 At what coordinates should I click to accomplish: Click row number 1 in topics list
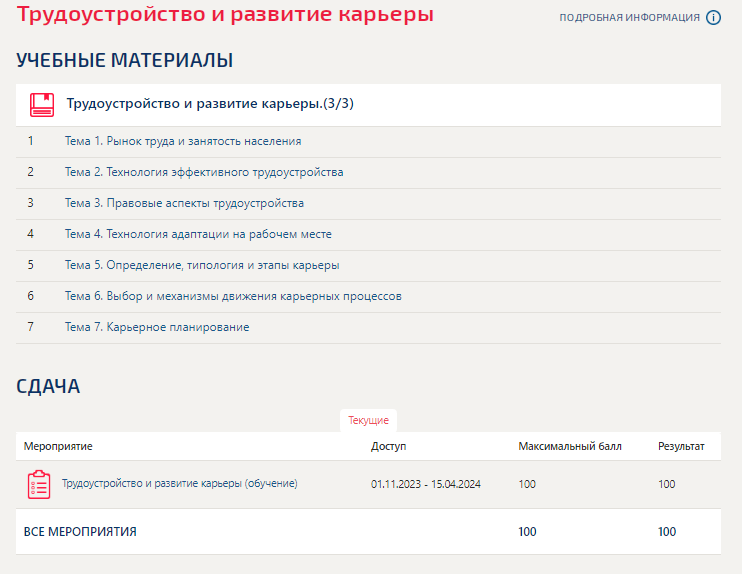click(31, 141)
